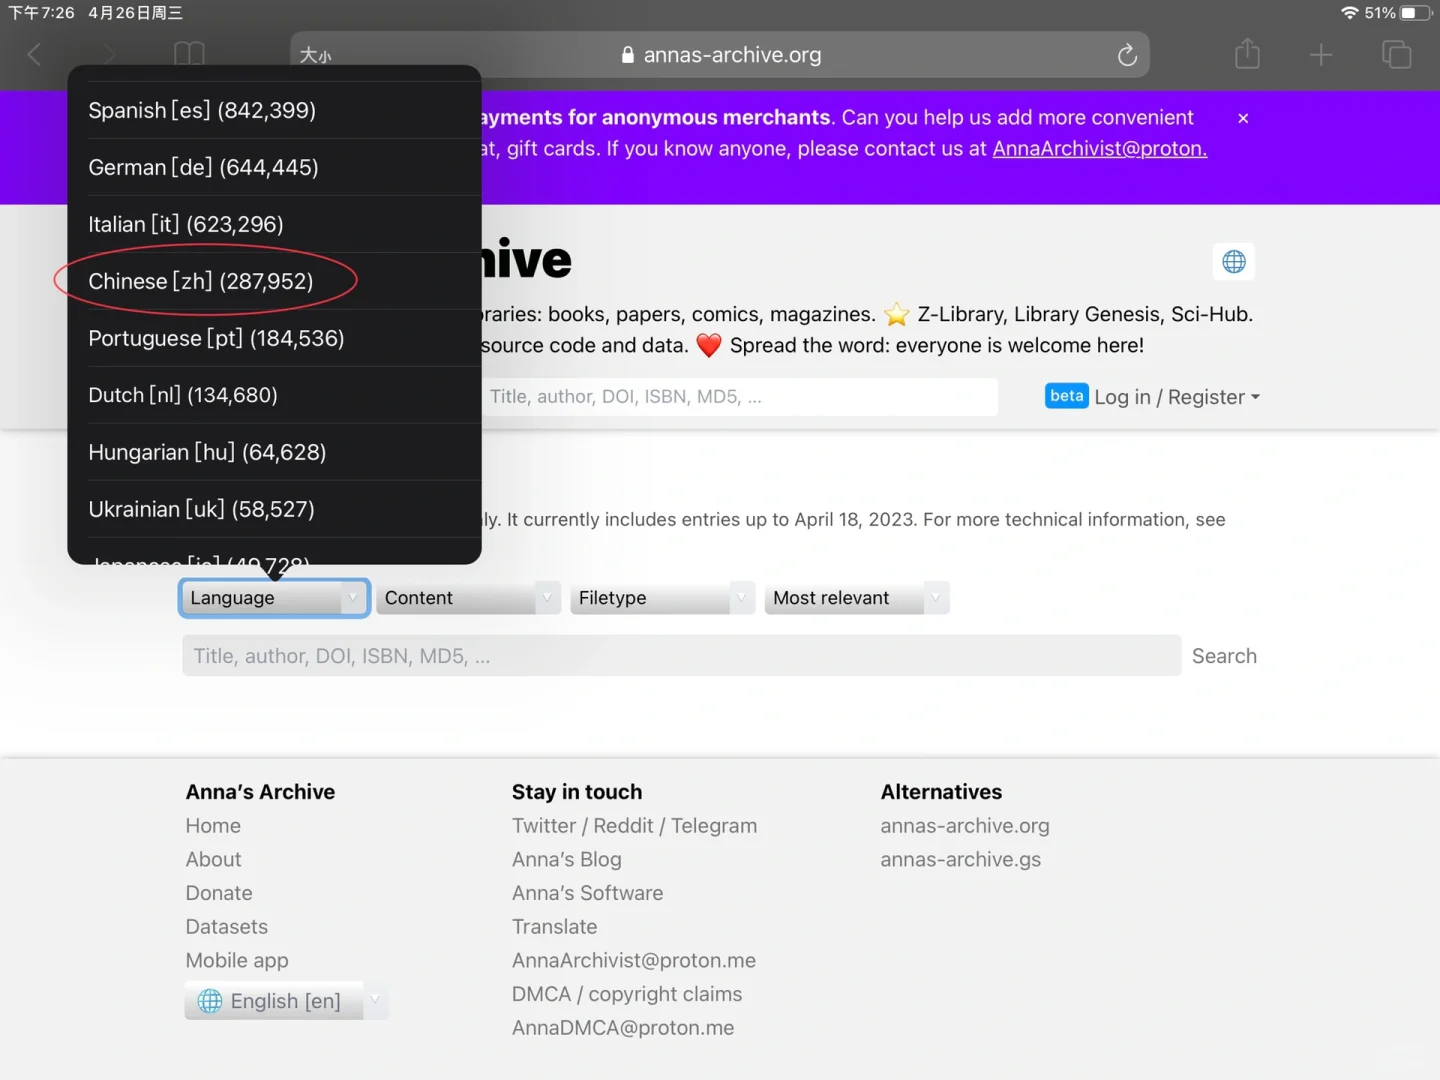Visit Anna's Software link

point(587,893)
